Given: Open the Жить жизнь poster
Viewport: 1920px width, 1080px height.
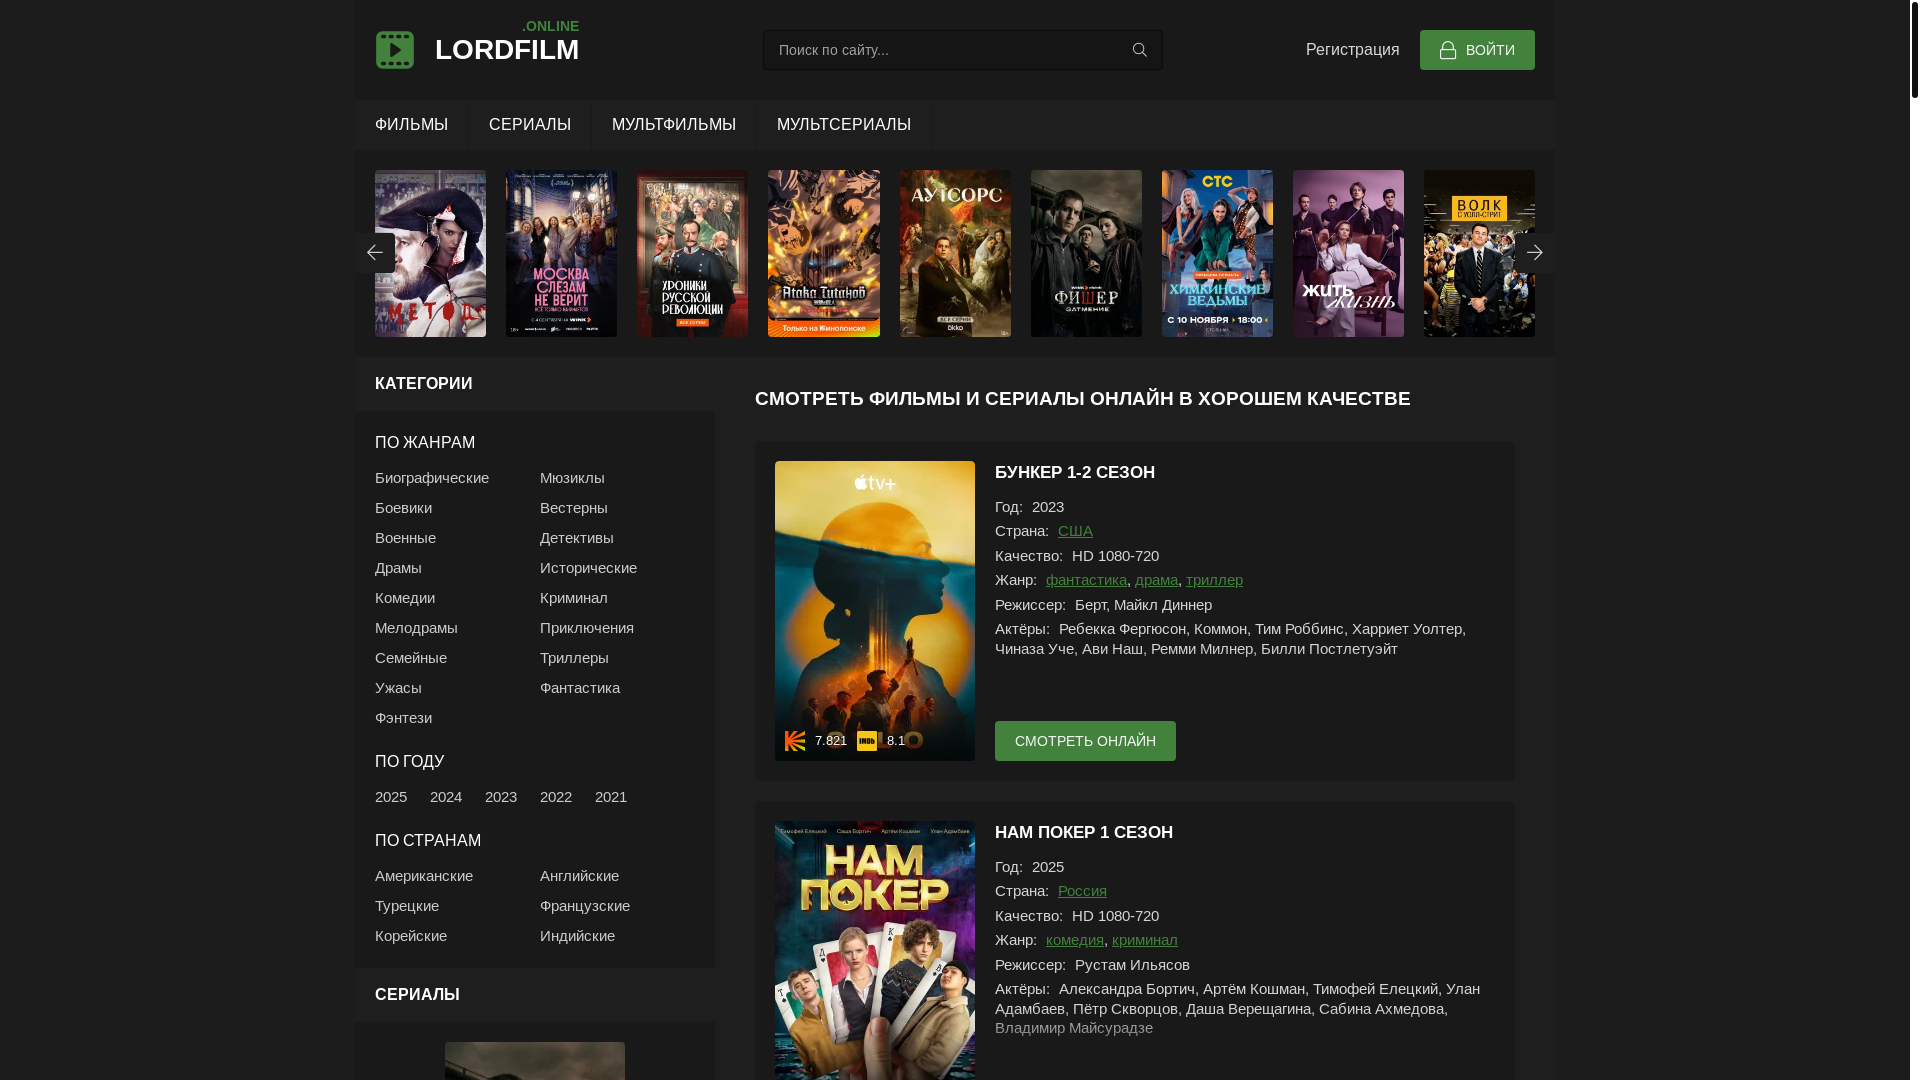Looking at the screenshot, I should tap(1348, 253).
